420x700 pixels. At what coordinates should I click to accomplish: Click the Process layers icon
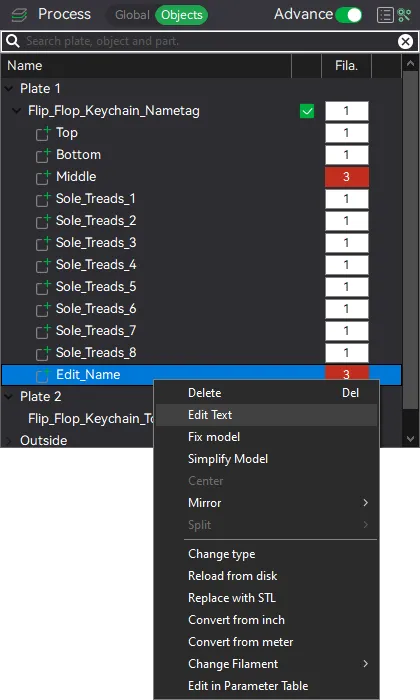click(x=20, y=15)
